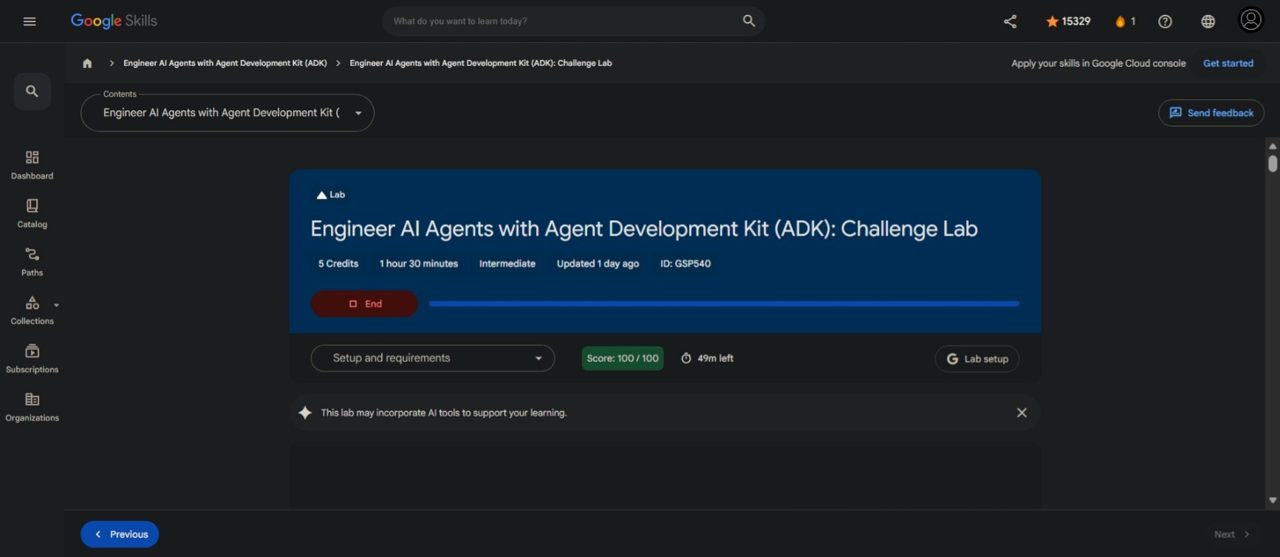The height and width of the screenshot is (557, 1280).
Task: Click the red End lab button
Action: pyautogui.click(x=364, y=304)
